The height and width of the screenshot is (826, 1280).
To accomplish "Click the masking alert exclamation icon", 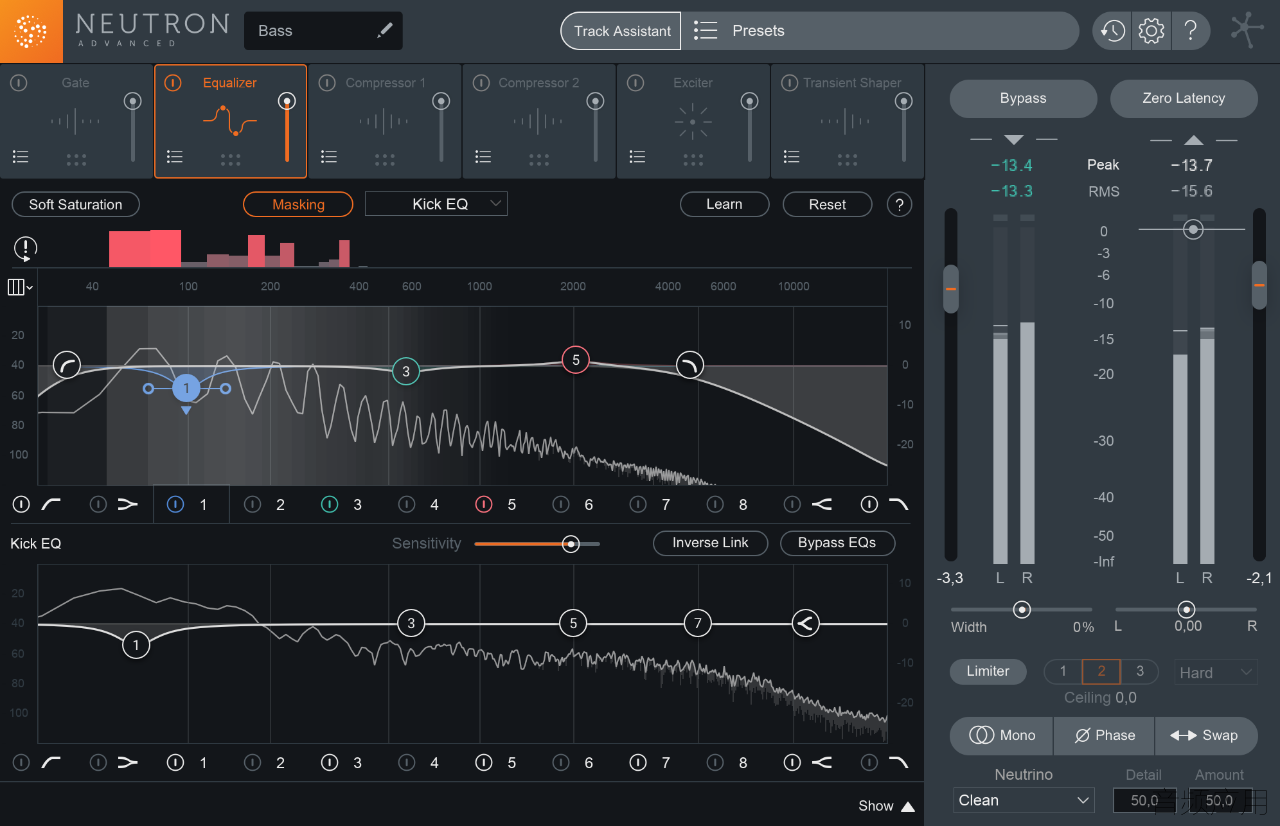I will pos(26,248).
